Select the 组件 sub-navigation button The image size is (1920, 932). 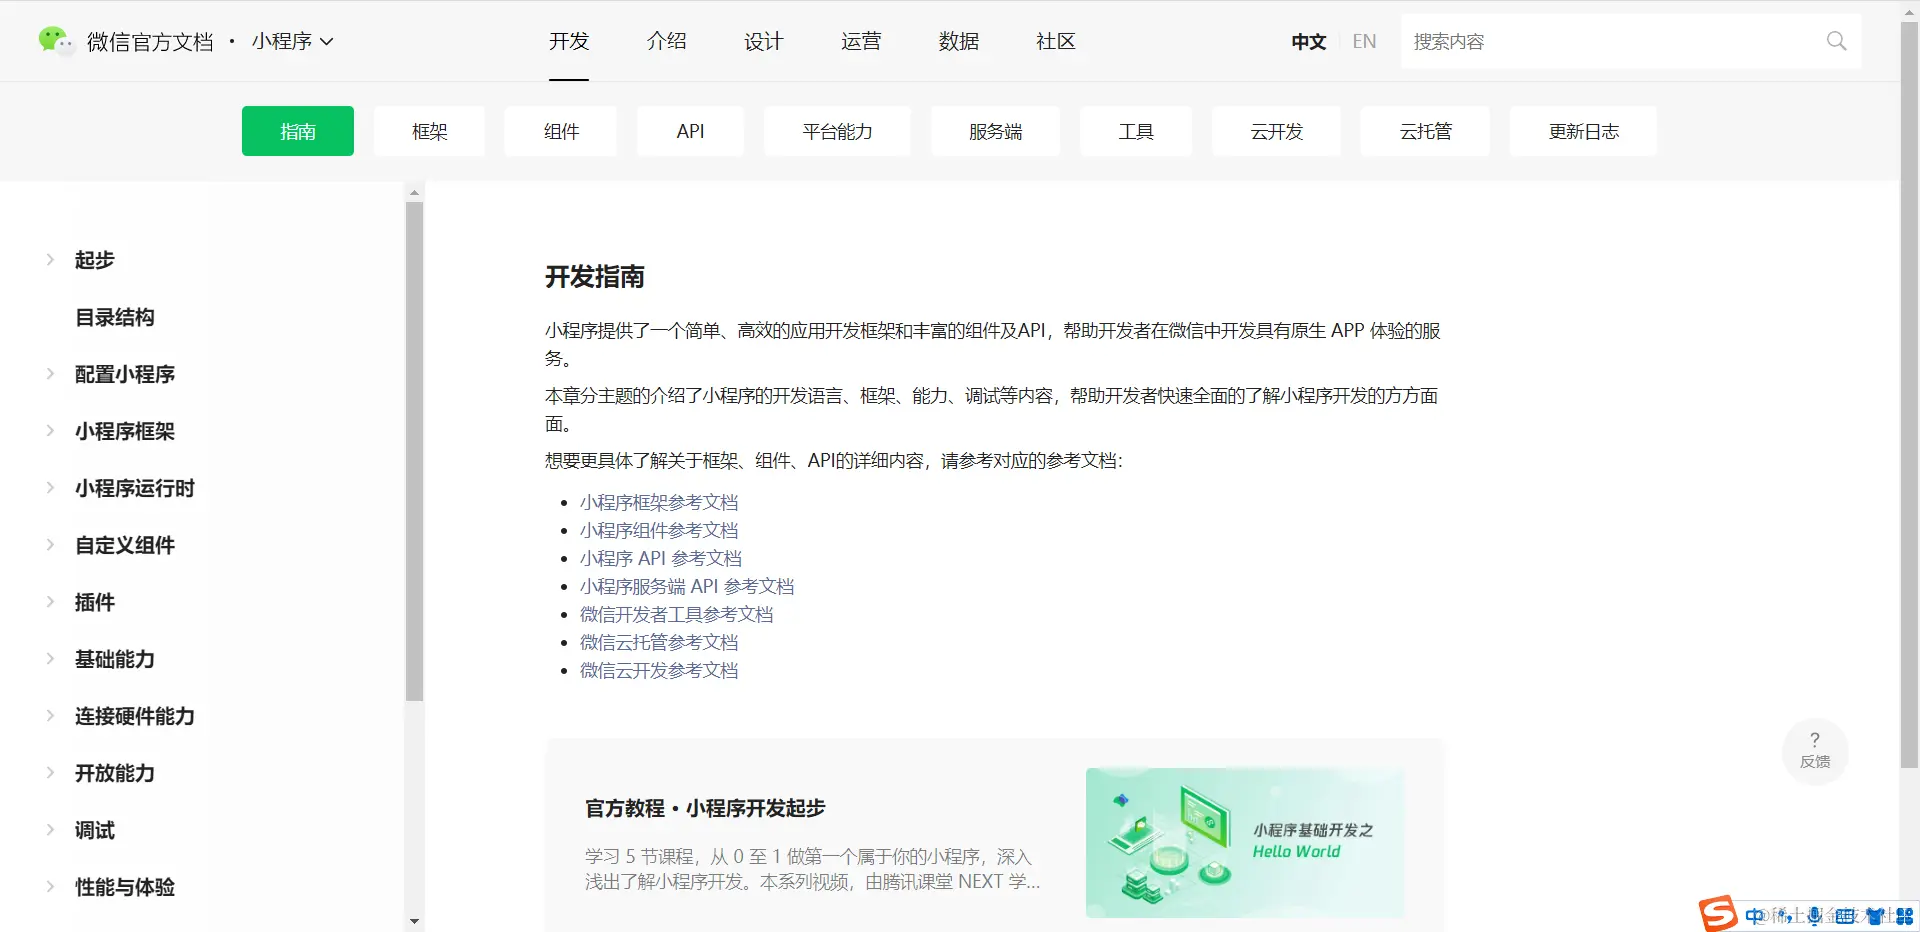561,131
